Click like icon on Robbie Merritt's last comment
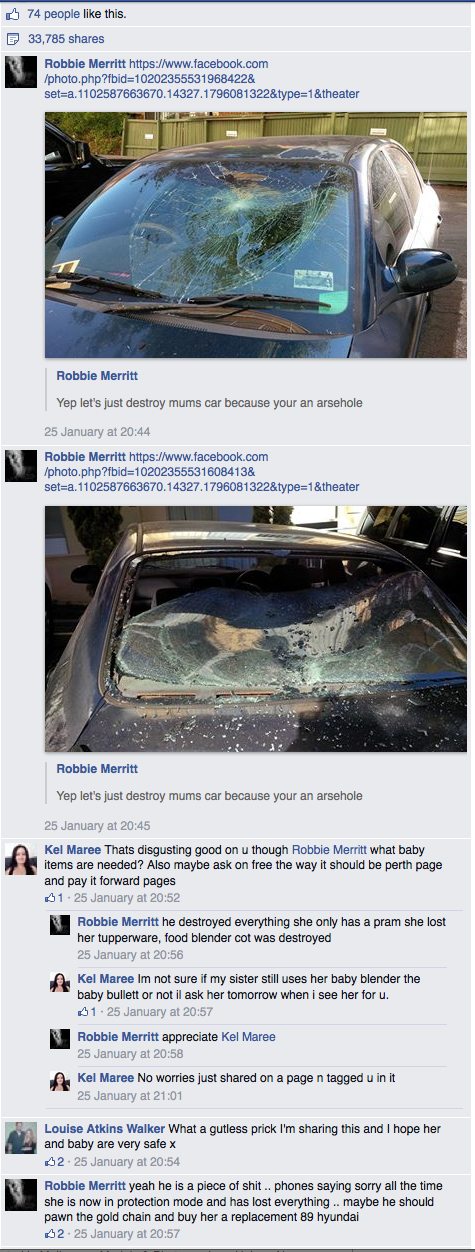 (x=51, y=1234)
